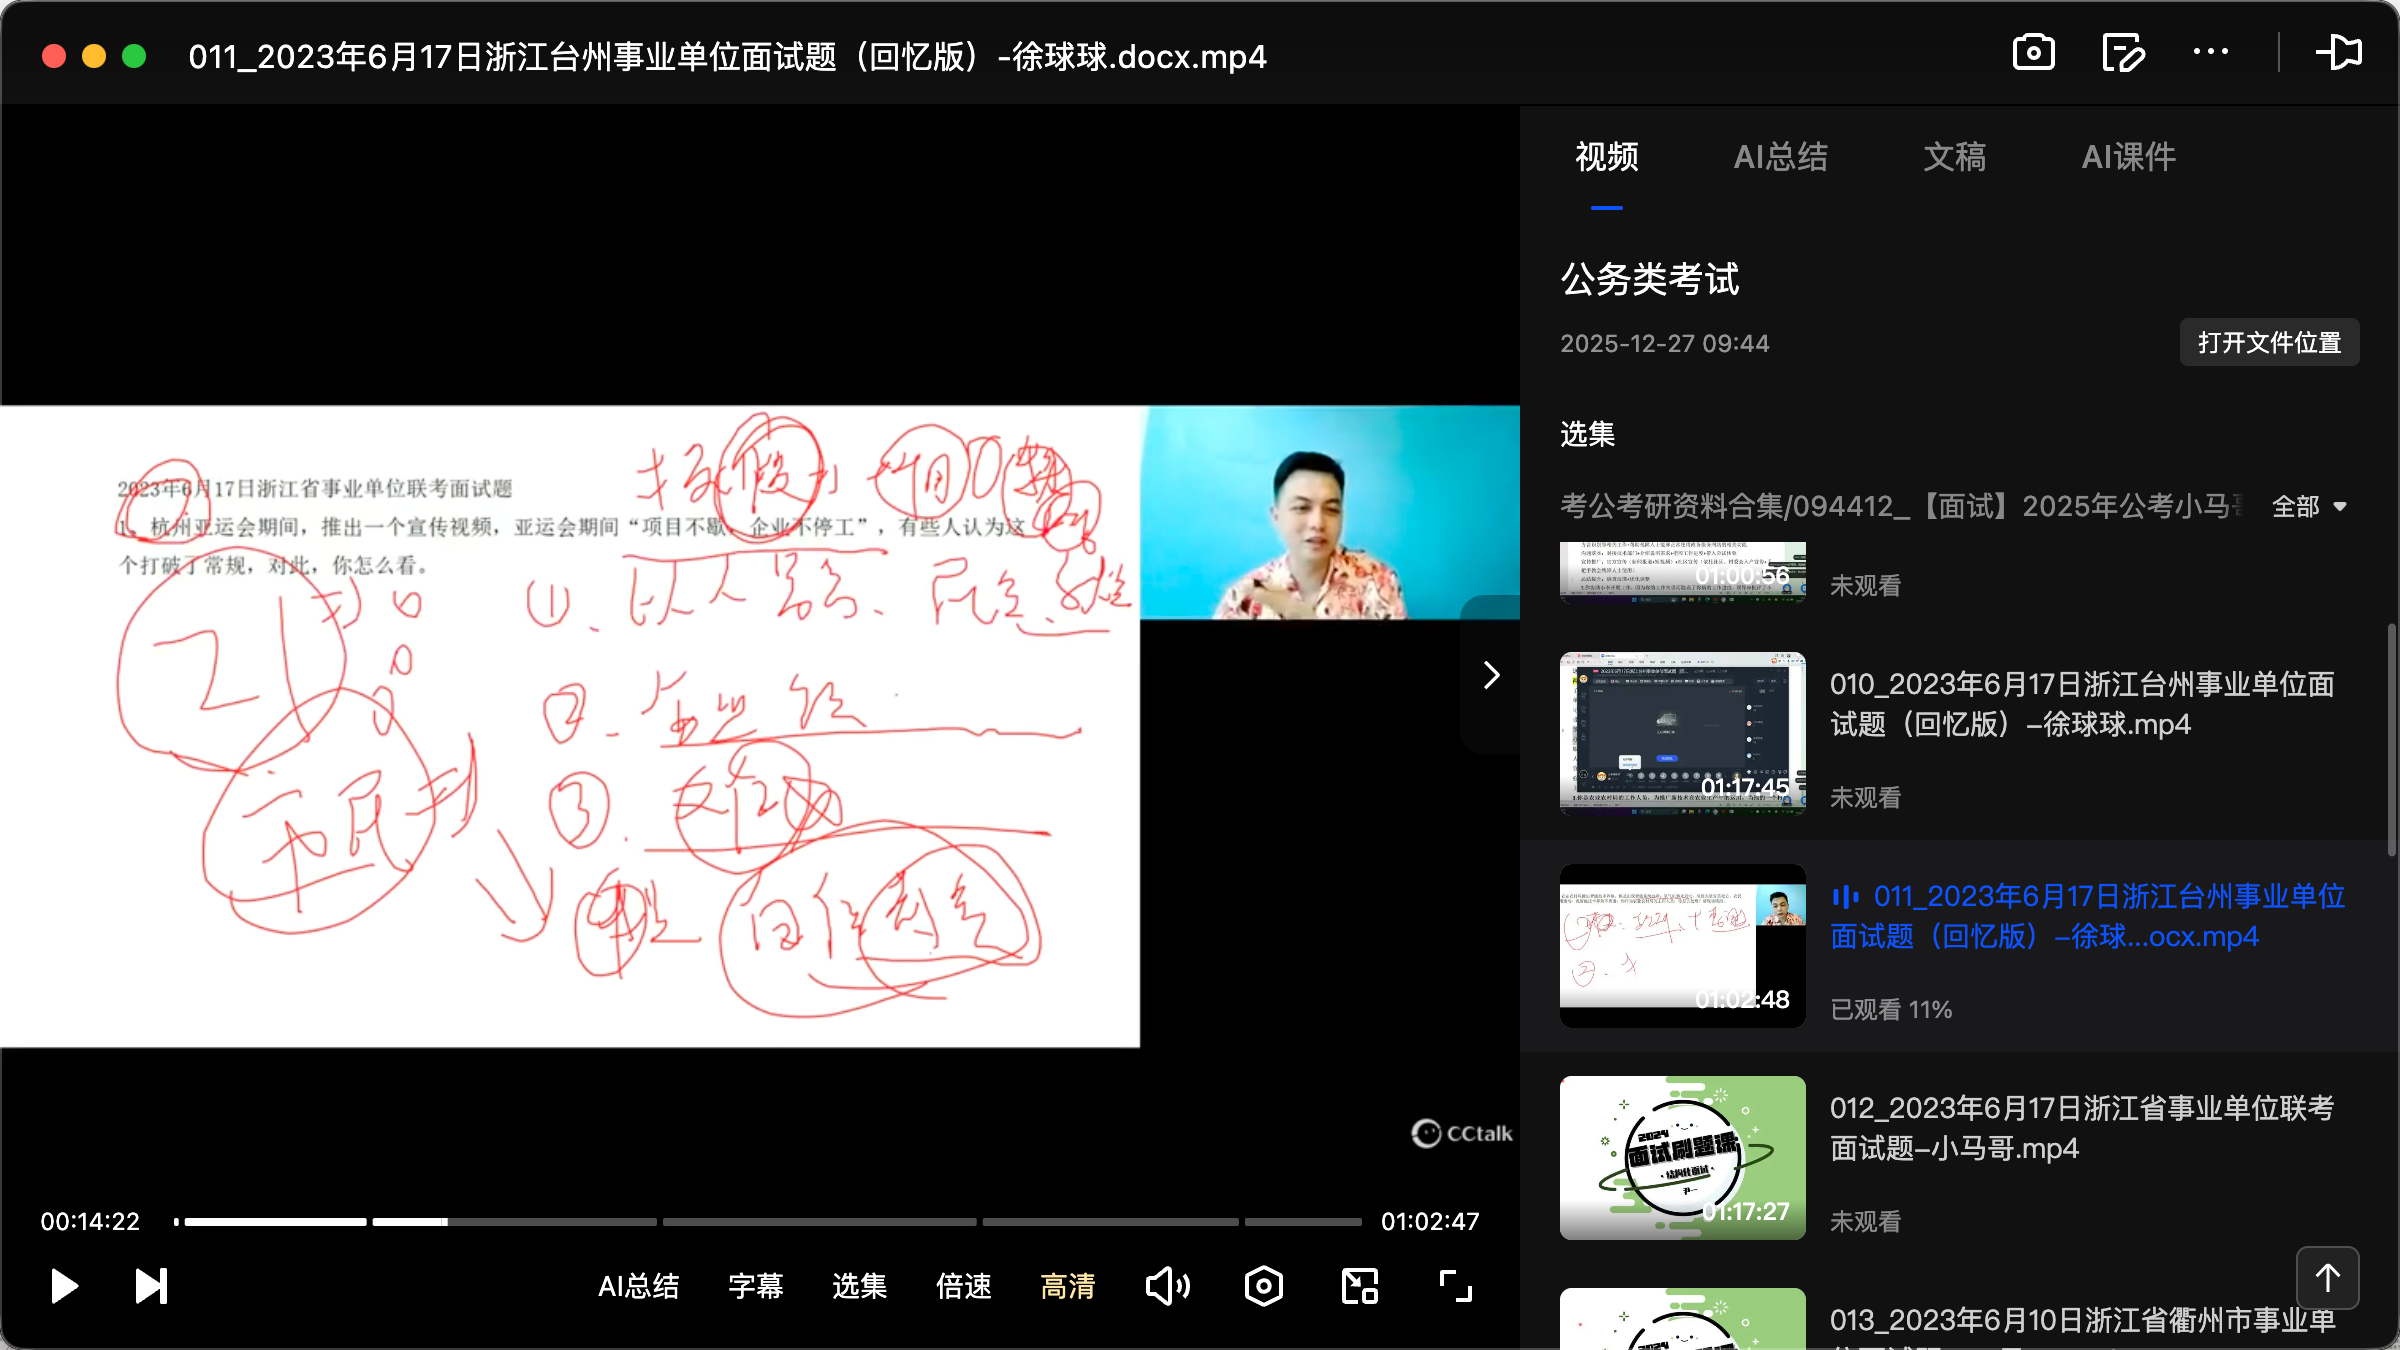
Task: Open the more options ellipsis menu
Action: (x=2211, y=52)
